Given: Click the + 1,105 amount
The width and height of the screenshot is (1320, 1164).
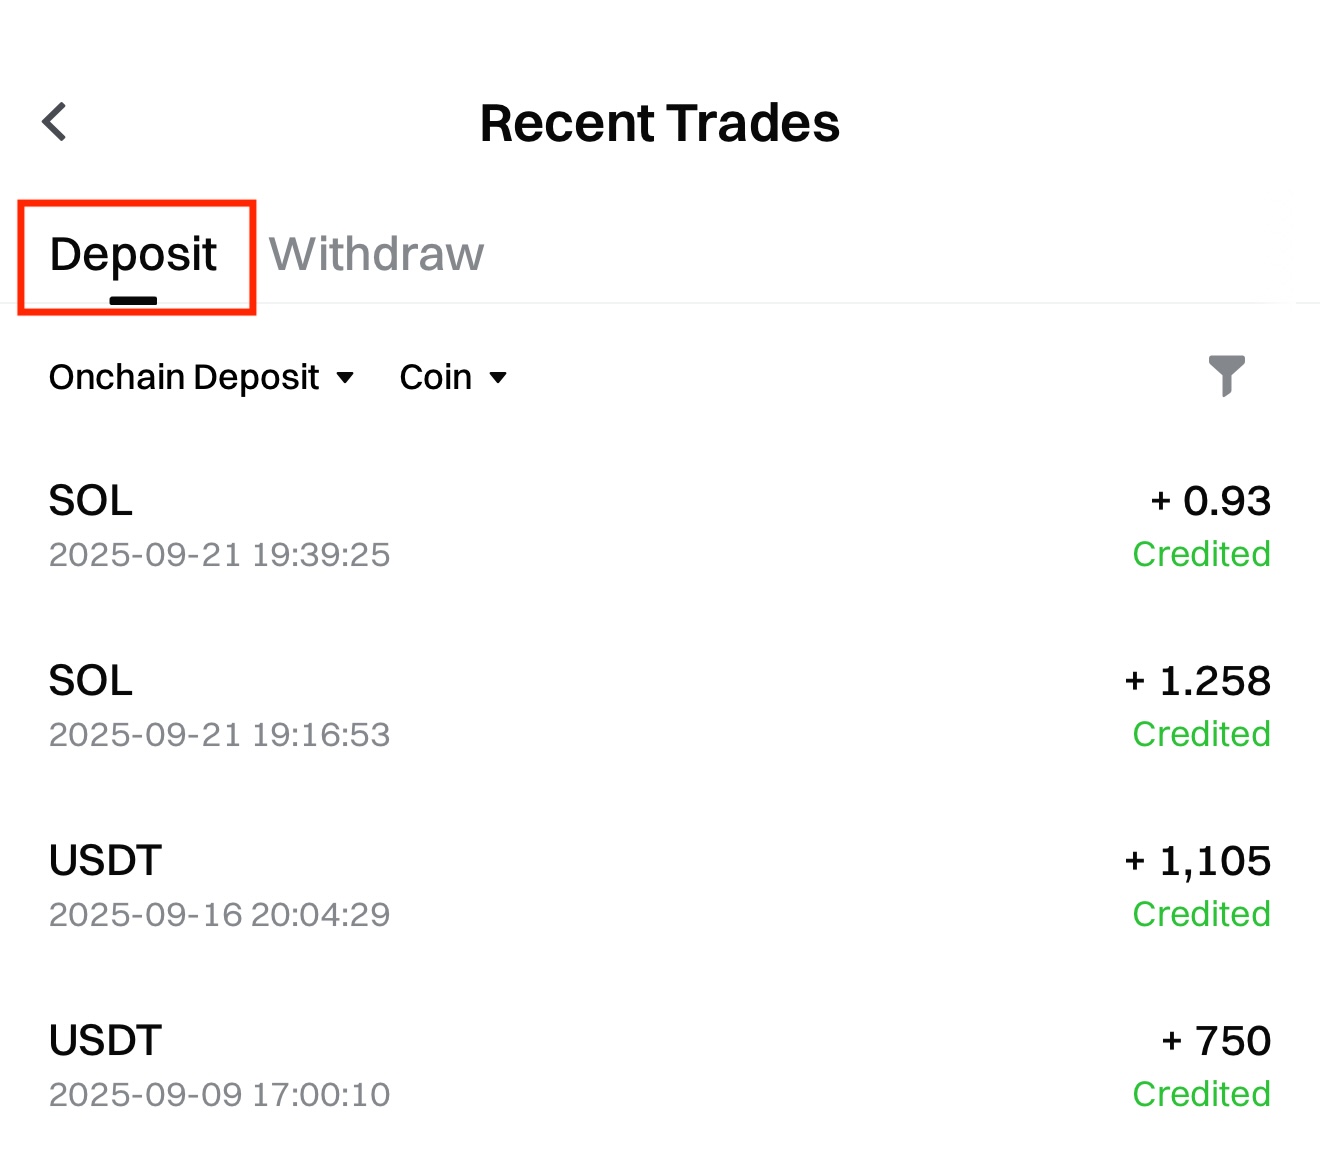Looking at the screenshot, I should pyautogui.click(x=1198, y=861).
